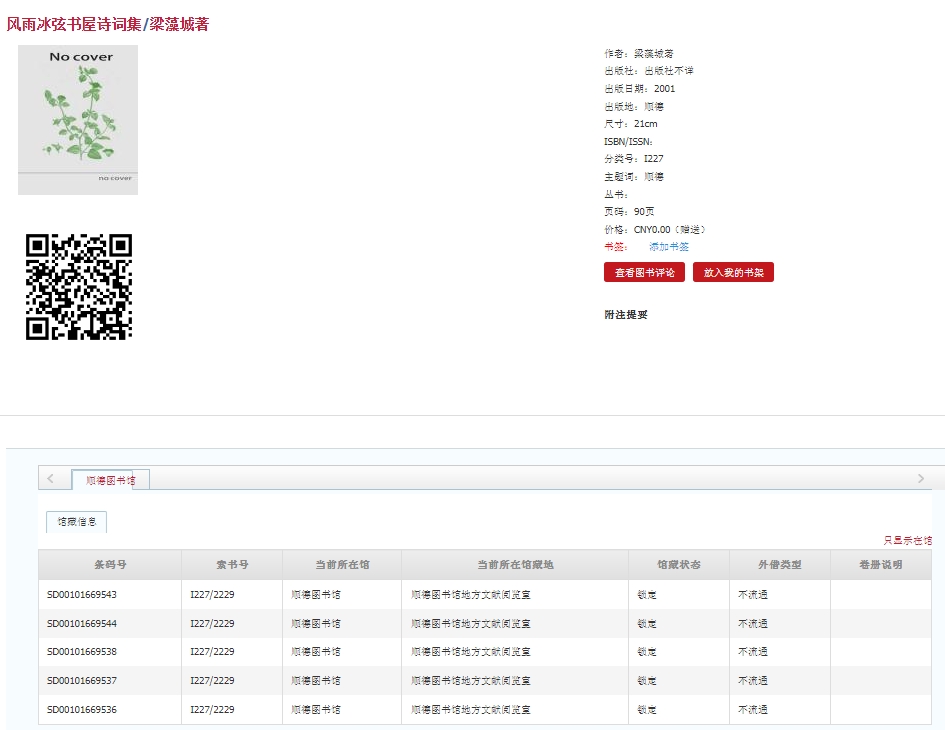This screenshot has width=945, height=730.
Task: Click 不流通 in row SD00101669543
Action: (753, 594)
